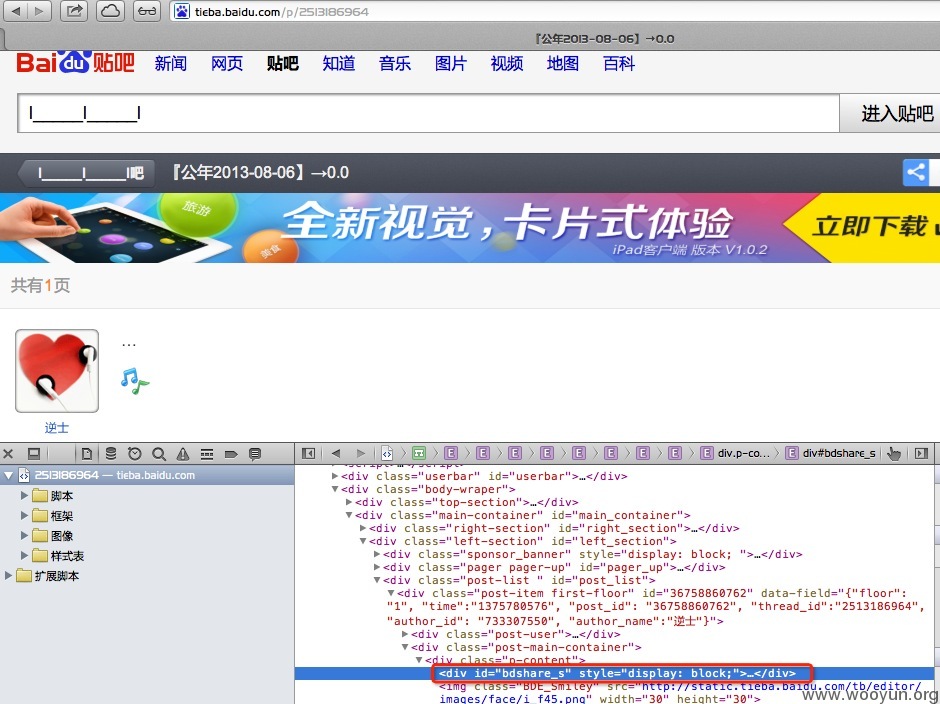Open the Safari share button
This screenshot has width=940, height=704.
click(74, 11)
